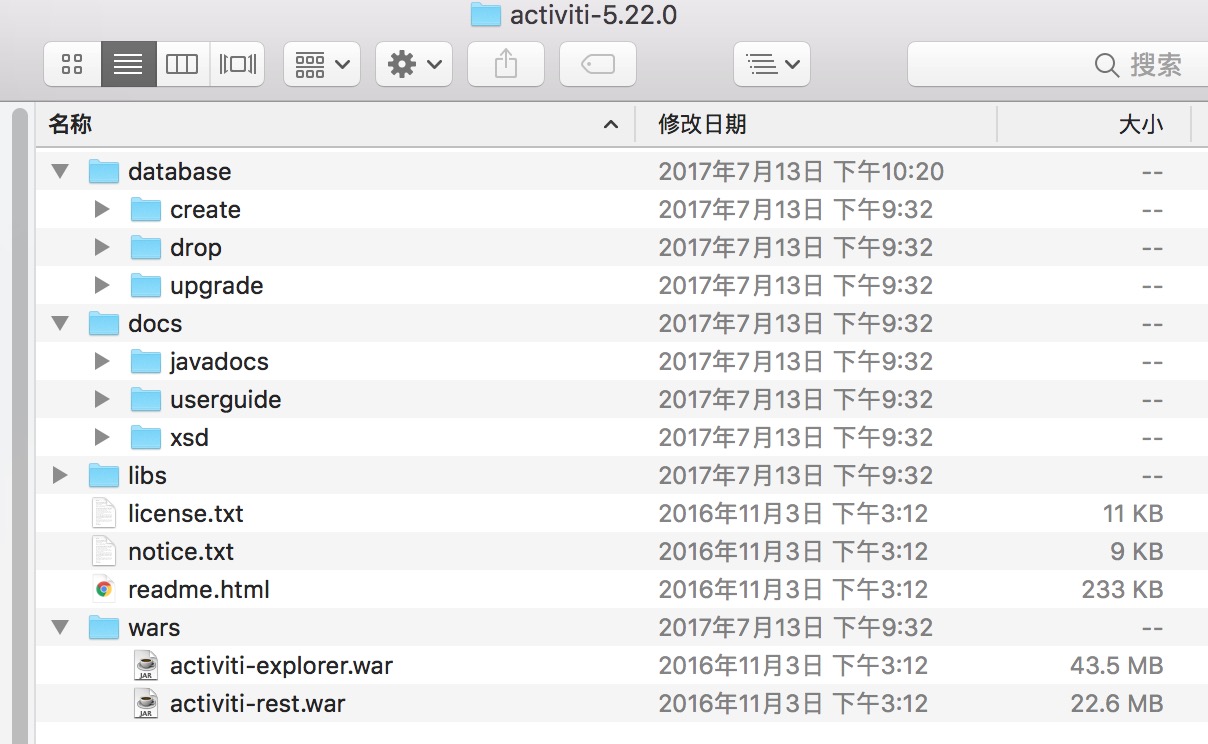
Task: Select the database folder icon
Action: point(104,172)
